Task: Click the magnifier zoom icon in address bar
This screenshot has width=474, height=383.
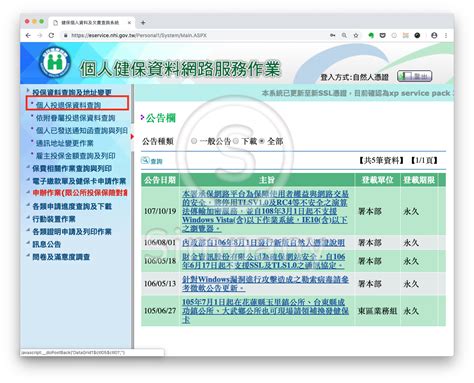Action: [344, 35]
